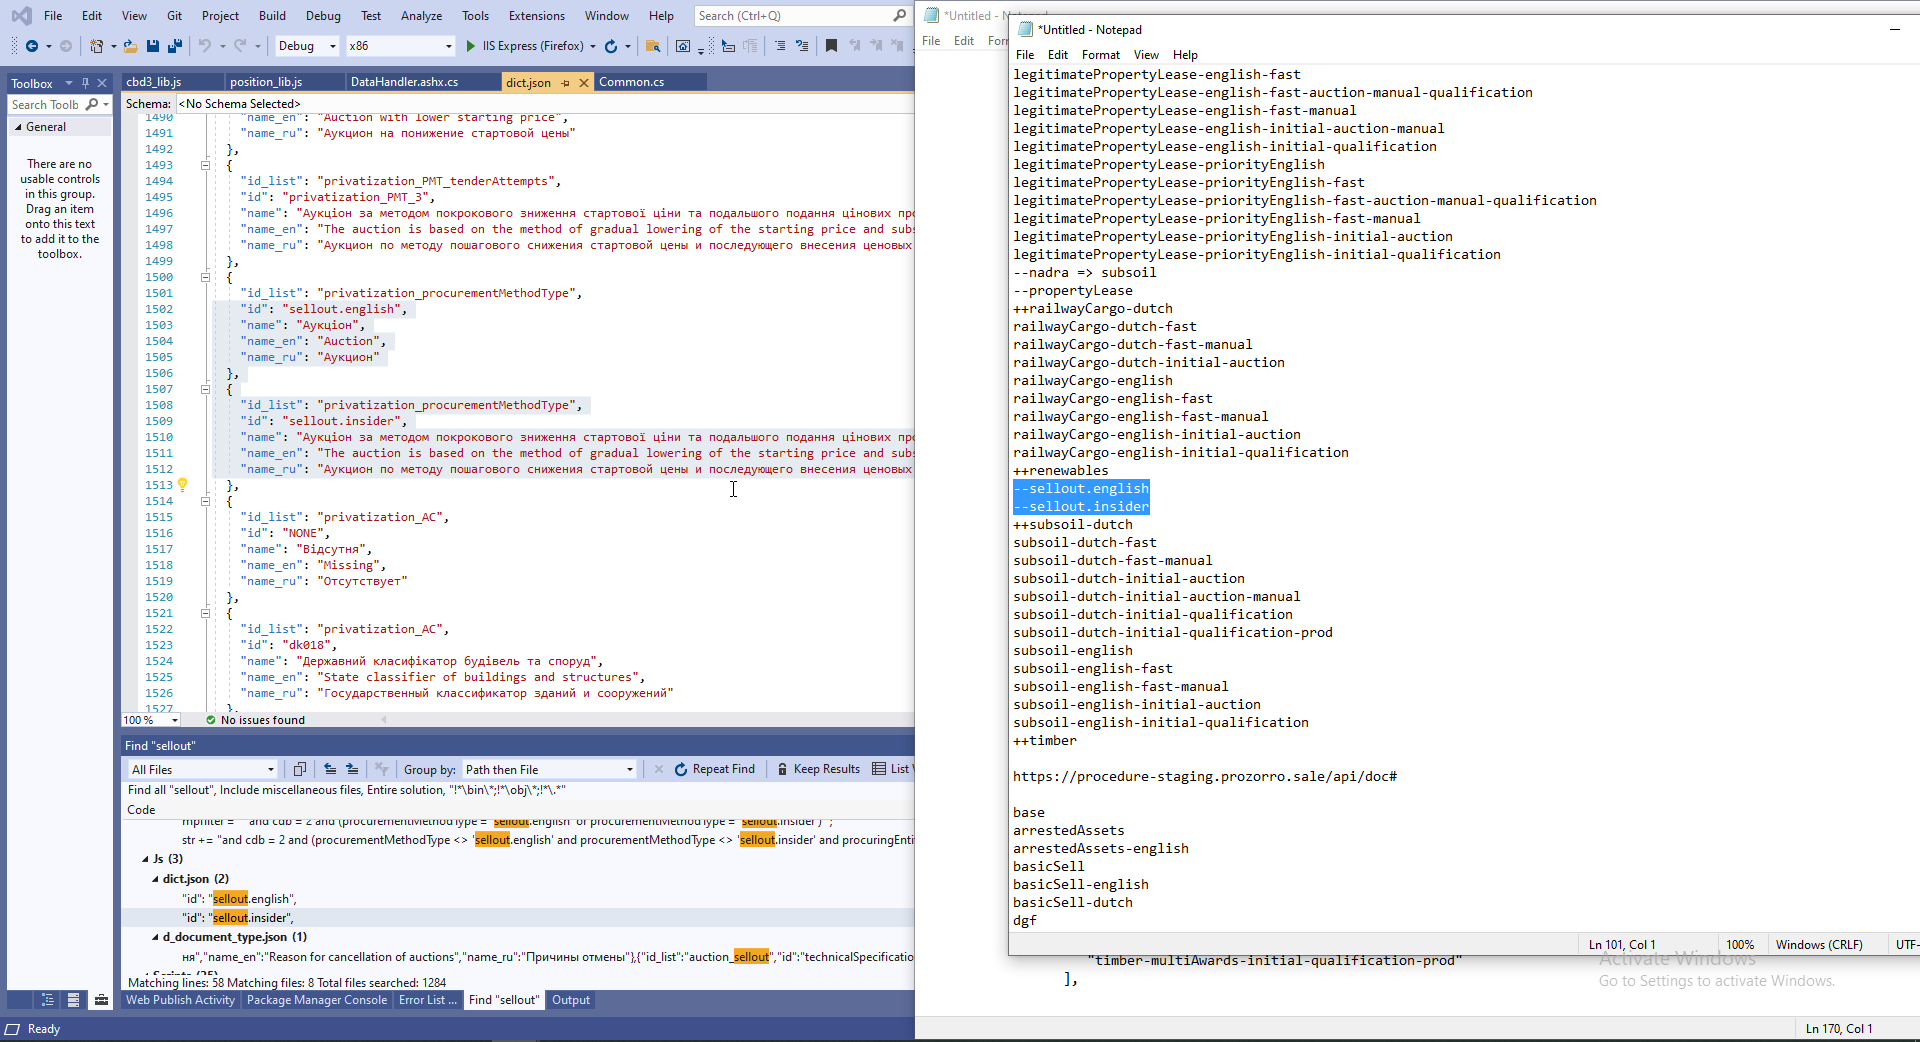Click the Toolbox search magnifier icon
The width and height of the screenshot is (1920, 1042).
92,104
